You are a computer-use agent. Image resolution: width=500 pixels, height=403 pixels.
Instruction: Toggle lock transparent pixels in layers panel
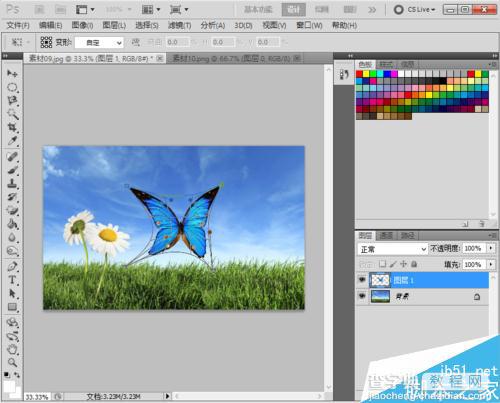click(382, 264)
